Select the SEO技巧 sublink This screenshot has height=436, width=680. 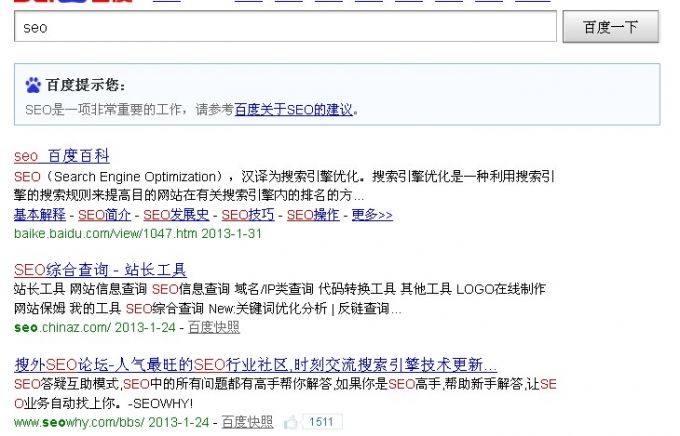click(x=247, y=215)
